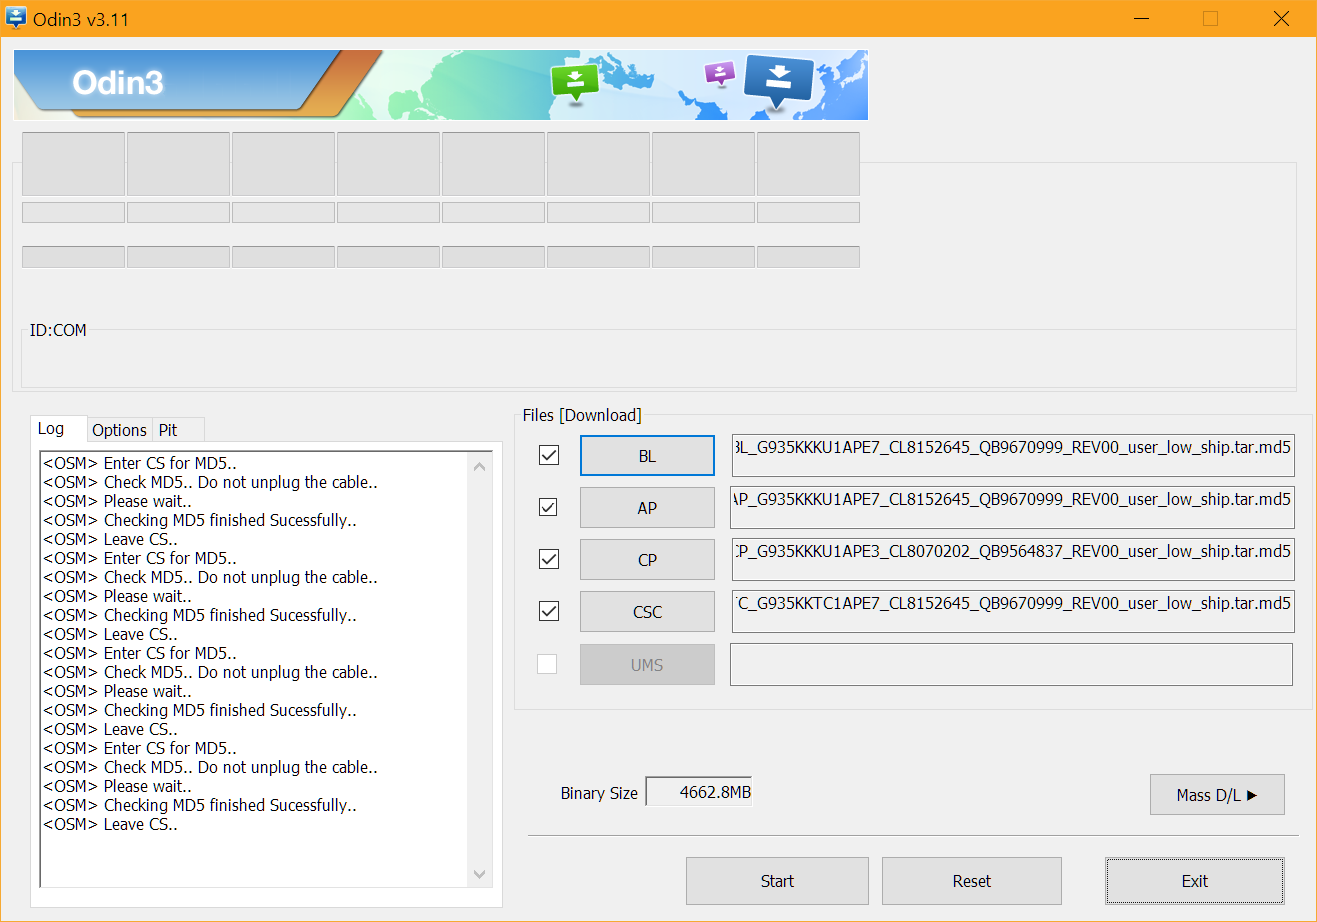
Task: Open the Pit tab
Action: coord(168,430)
